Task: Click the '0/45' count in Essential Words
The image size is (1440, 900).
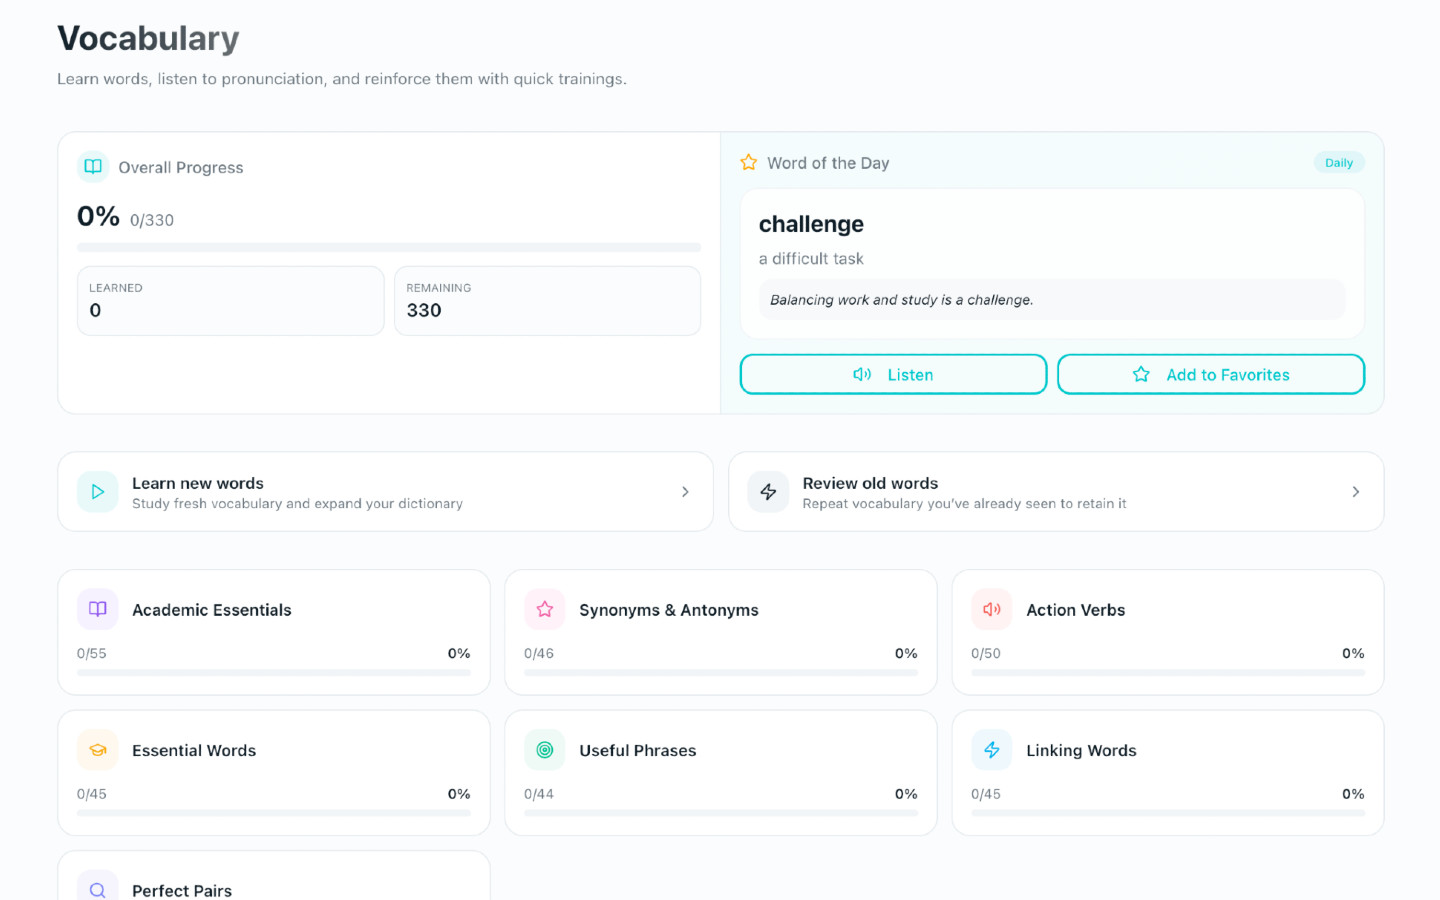Action: tap(92, 794)
